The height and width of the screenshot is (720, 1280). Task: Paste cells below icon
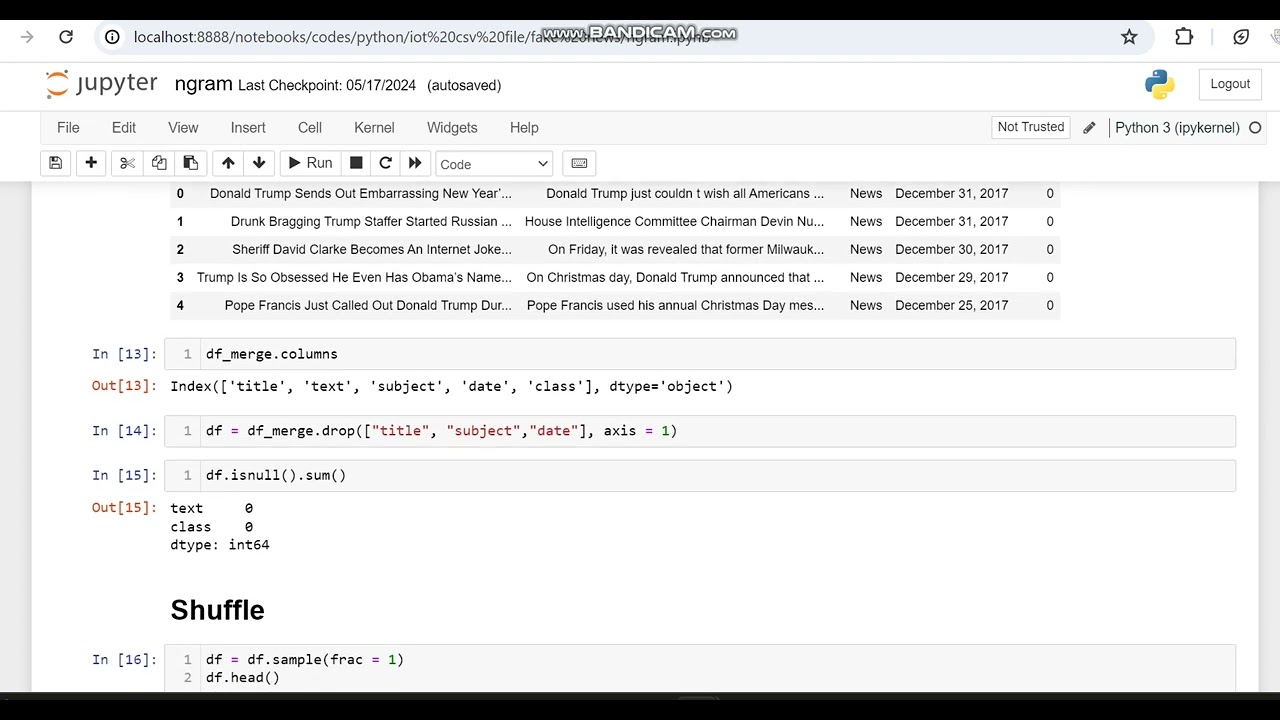(190, 163)
